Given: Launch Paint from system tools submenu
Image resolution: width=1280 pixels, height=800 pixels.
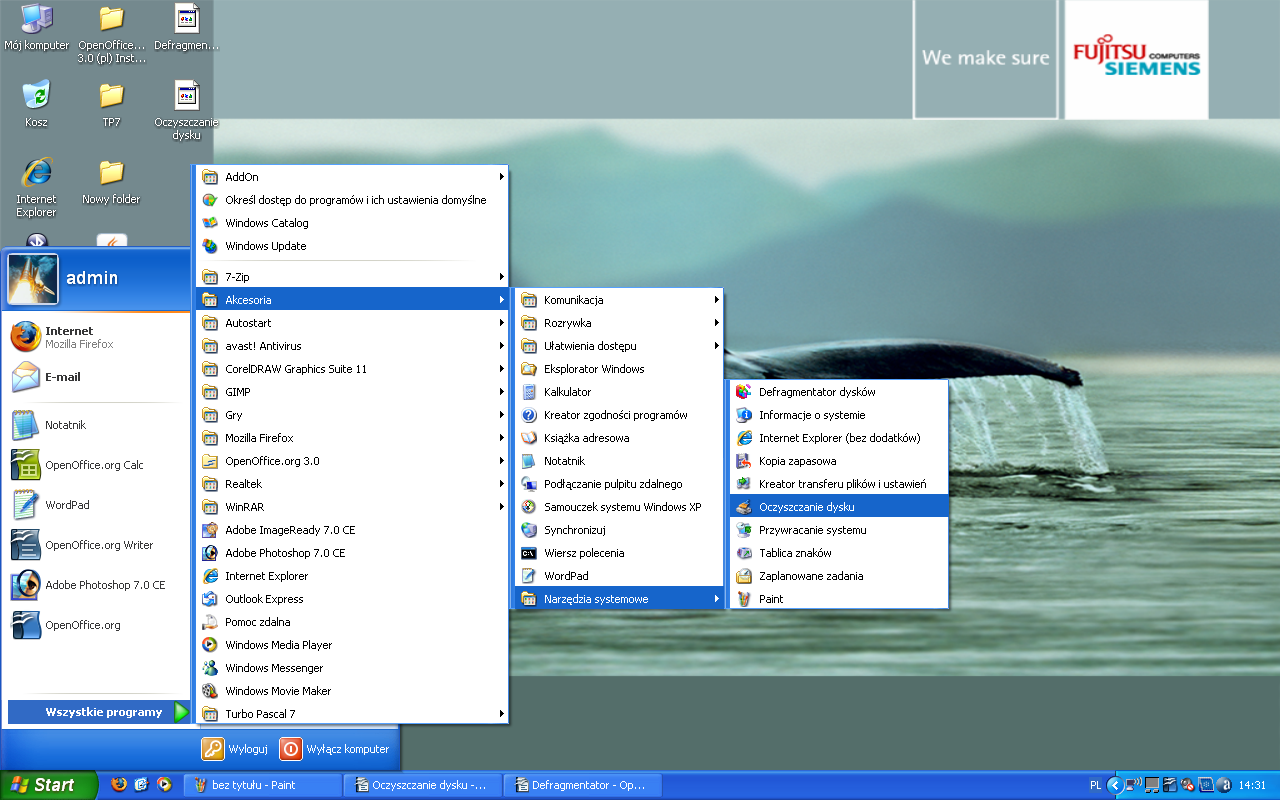Looking at the screenshot, I should (x=838, y=599).
